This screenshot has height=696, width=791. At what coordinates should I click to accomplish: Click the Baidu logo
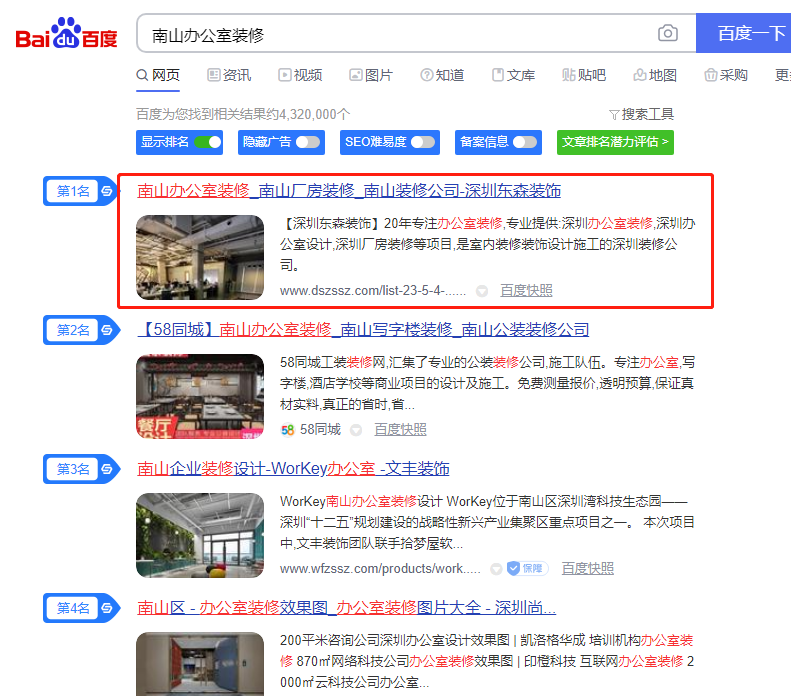[66, 33]
